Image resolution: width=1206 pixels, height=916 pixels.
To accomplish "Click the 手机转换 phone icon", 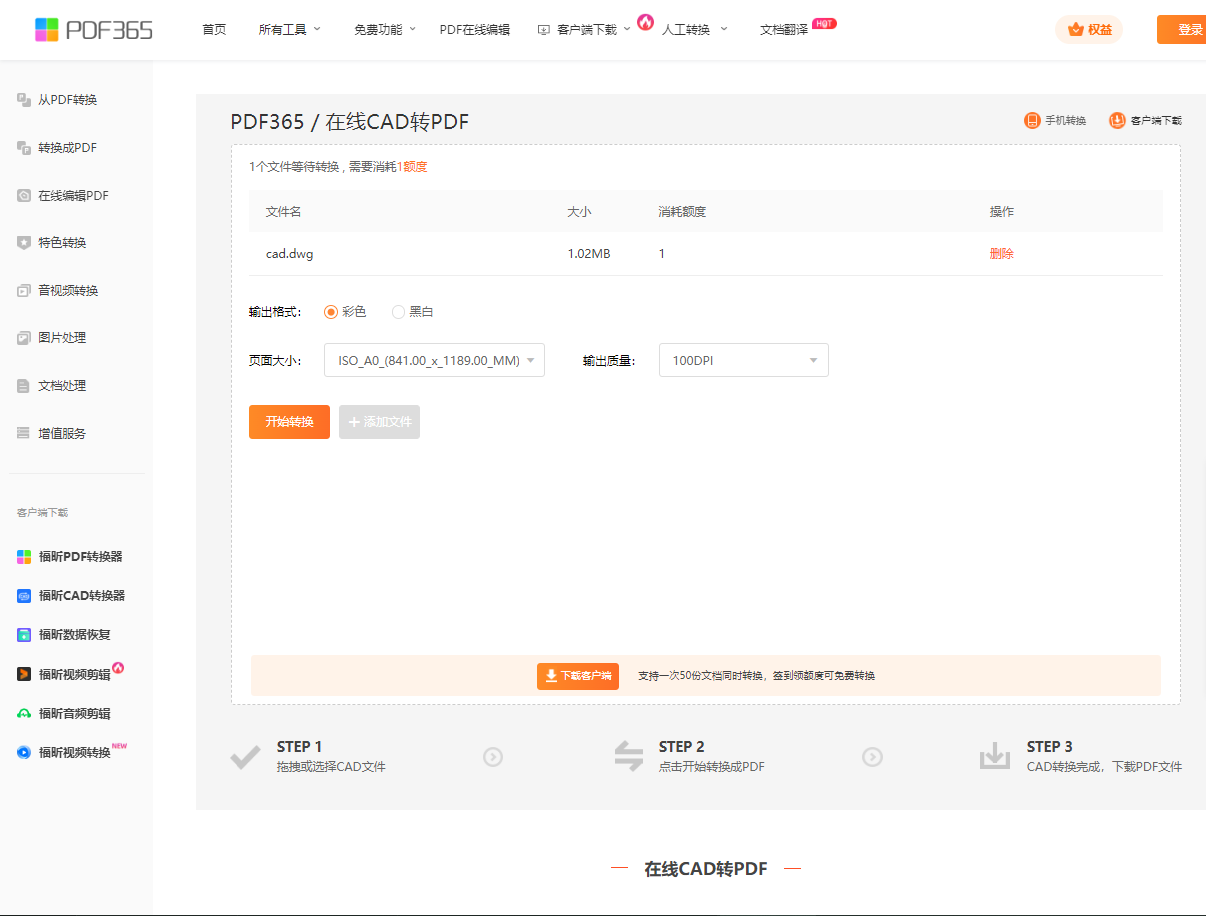I will pyautogui.click(x=1032, y=121).
